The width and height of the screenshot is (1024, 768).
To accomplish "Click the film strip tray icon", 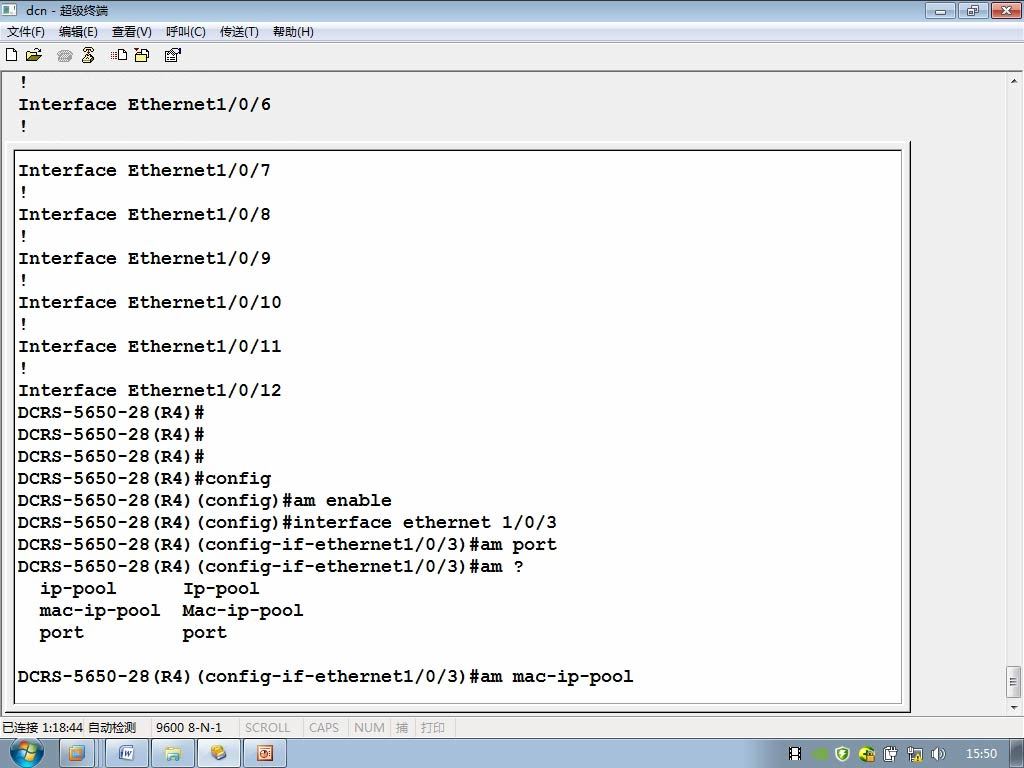I will [795, 754].
